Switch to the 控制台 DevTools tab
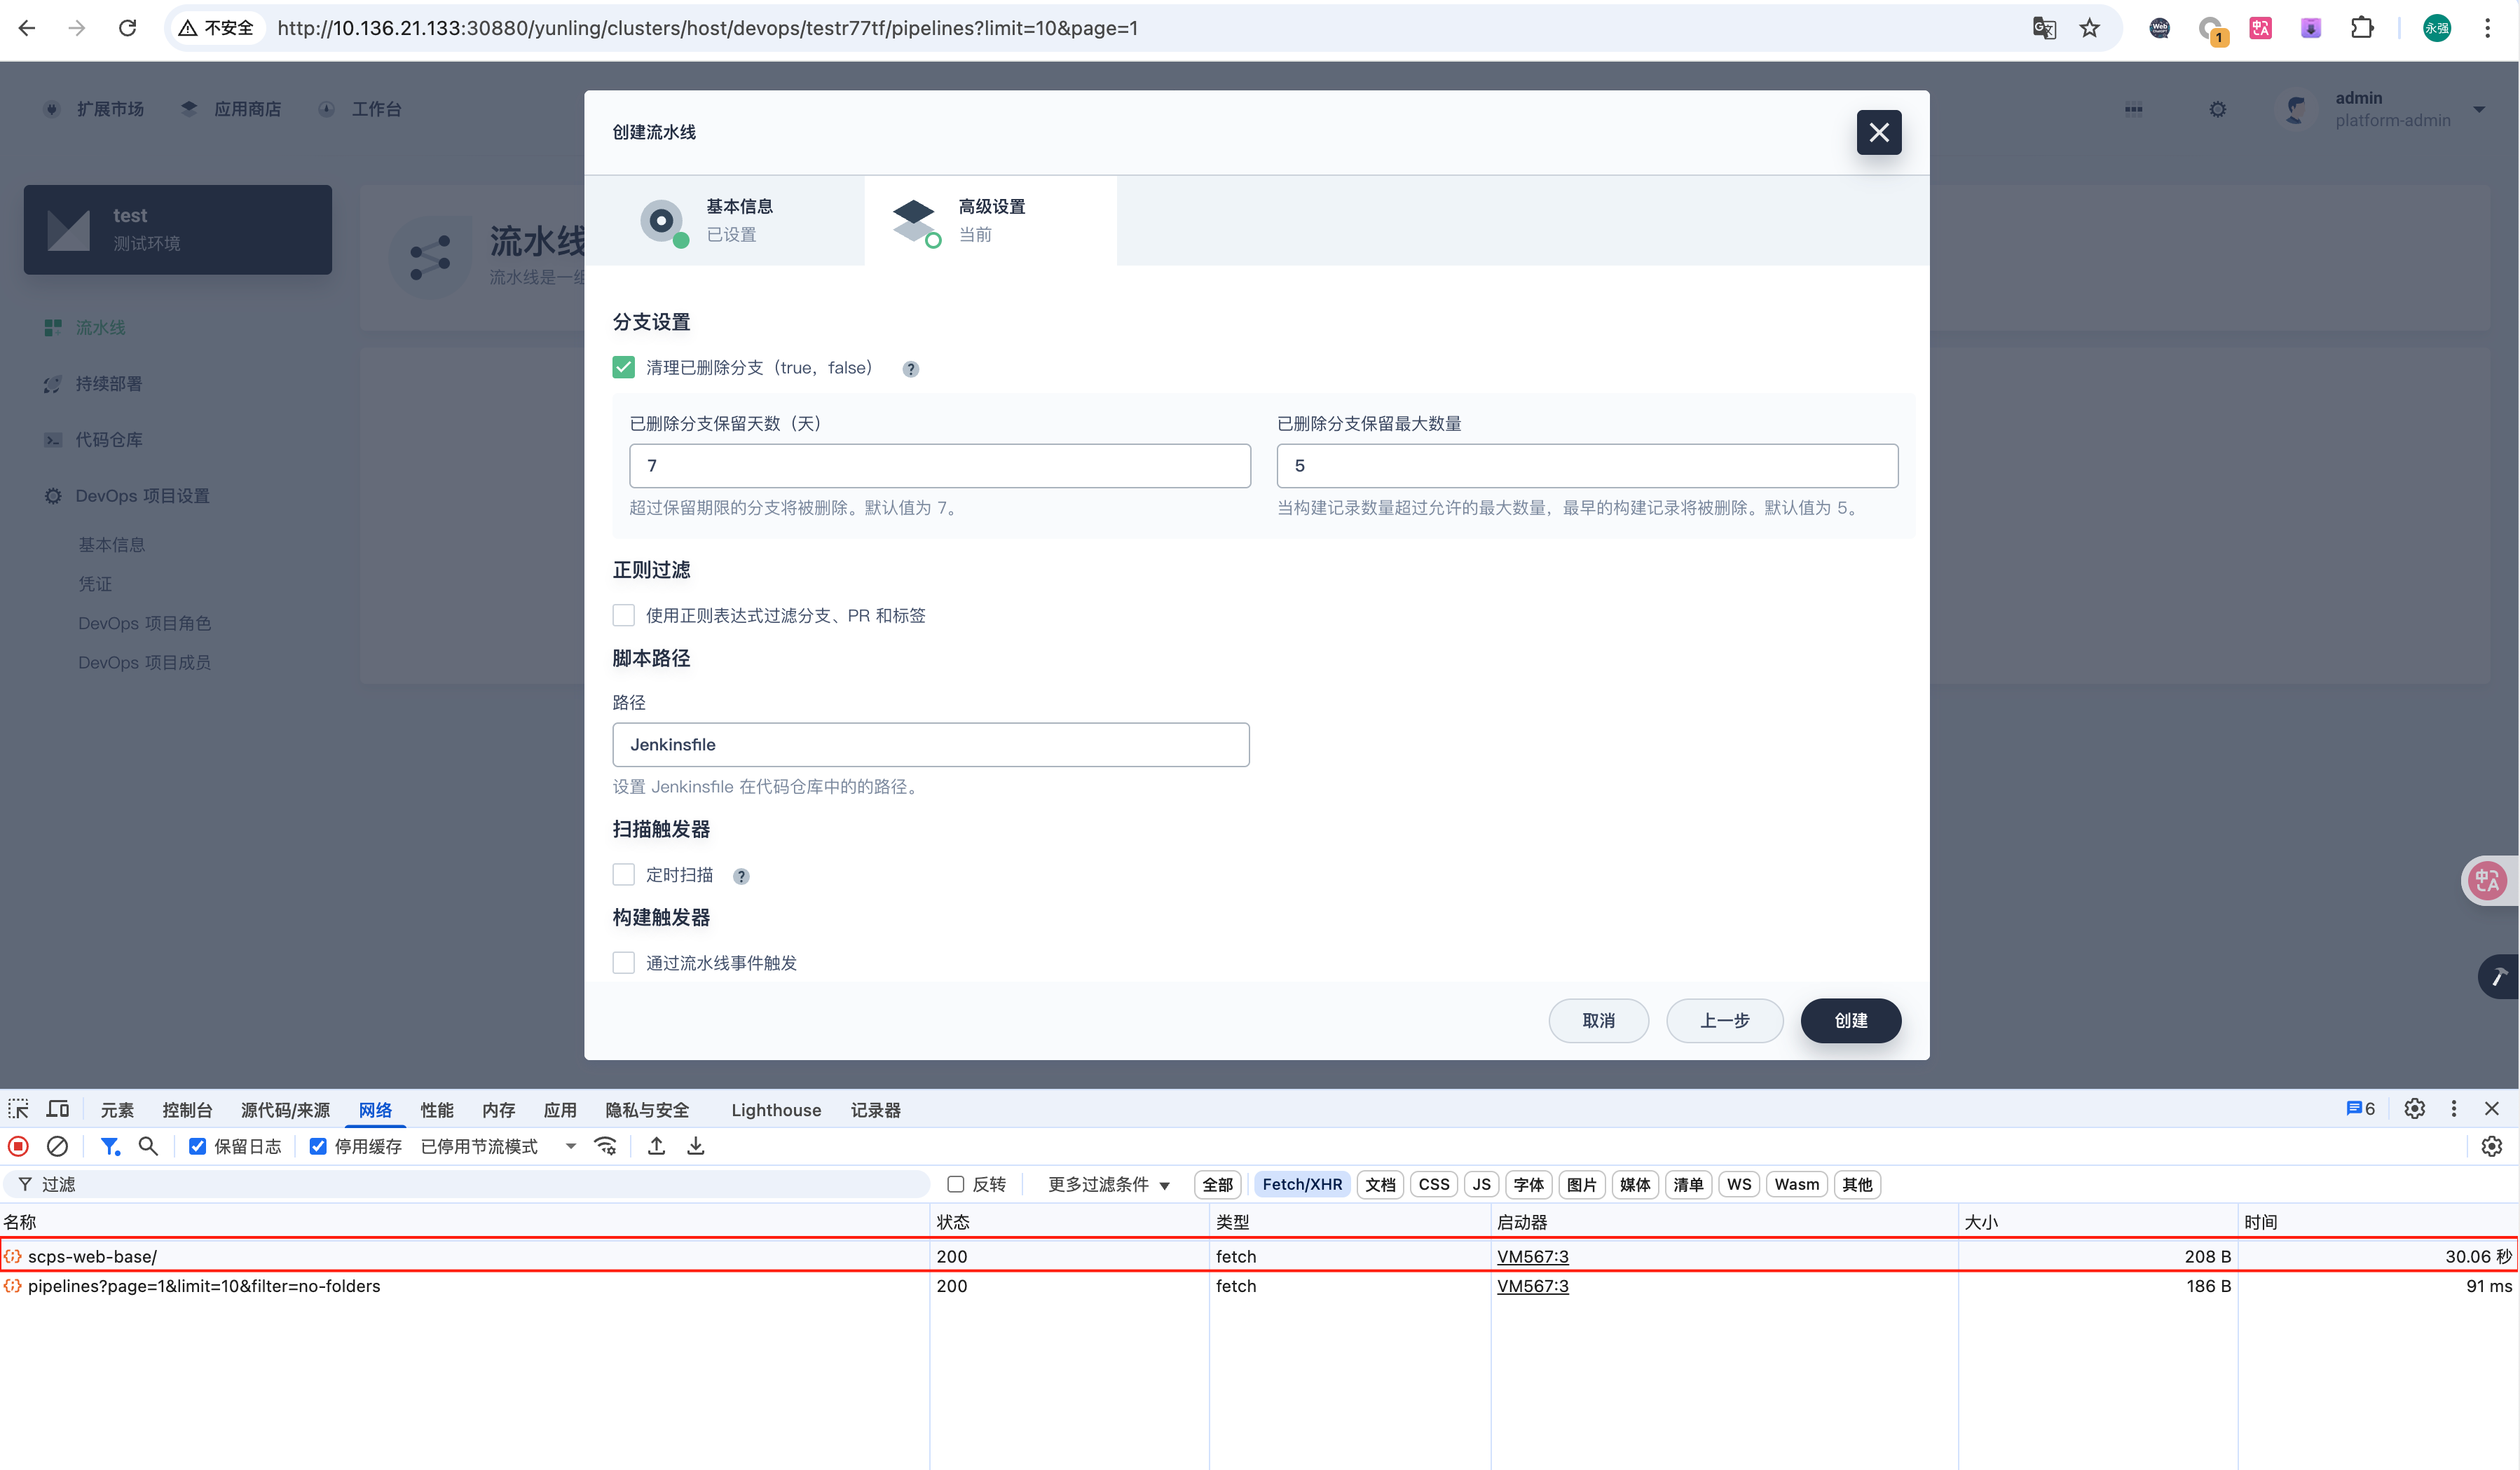 (x=187, y=1110)
